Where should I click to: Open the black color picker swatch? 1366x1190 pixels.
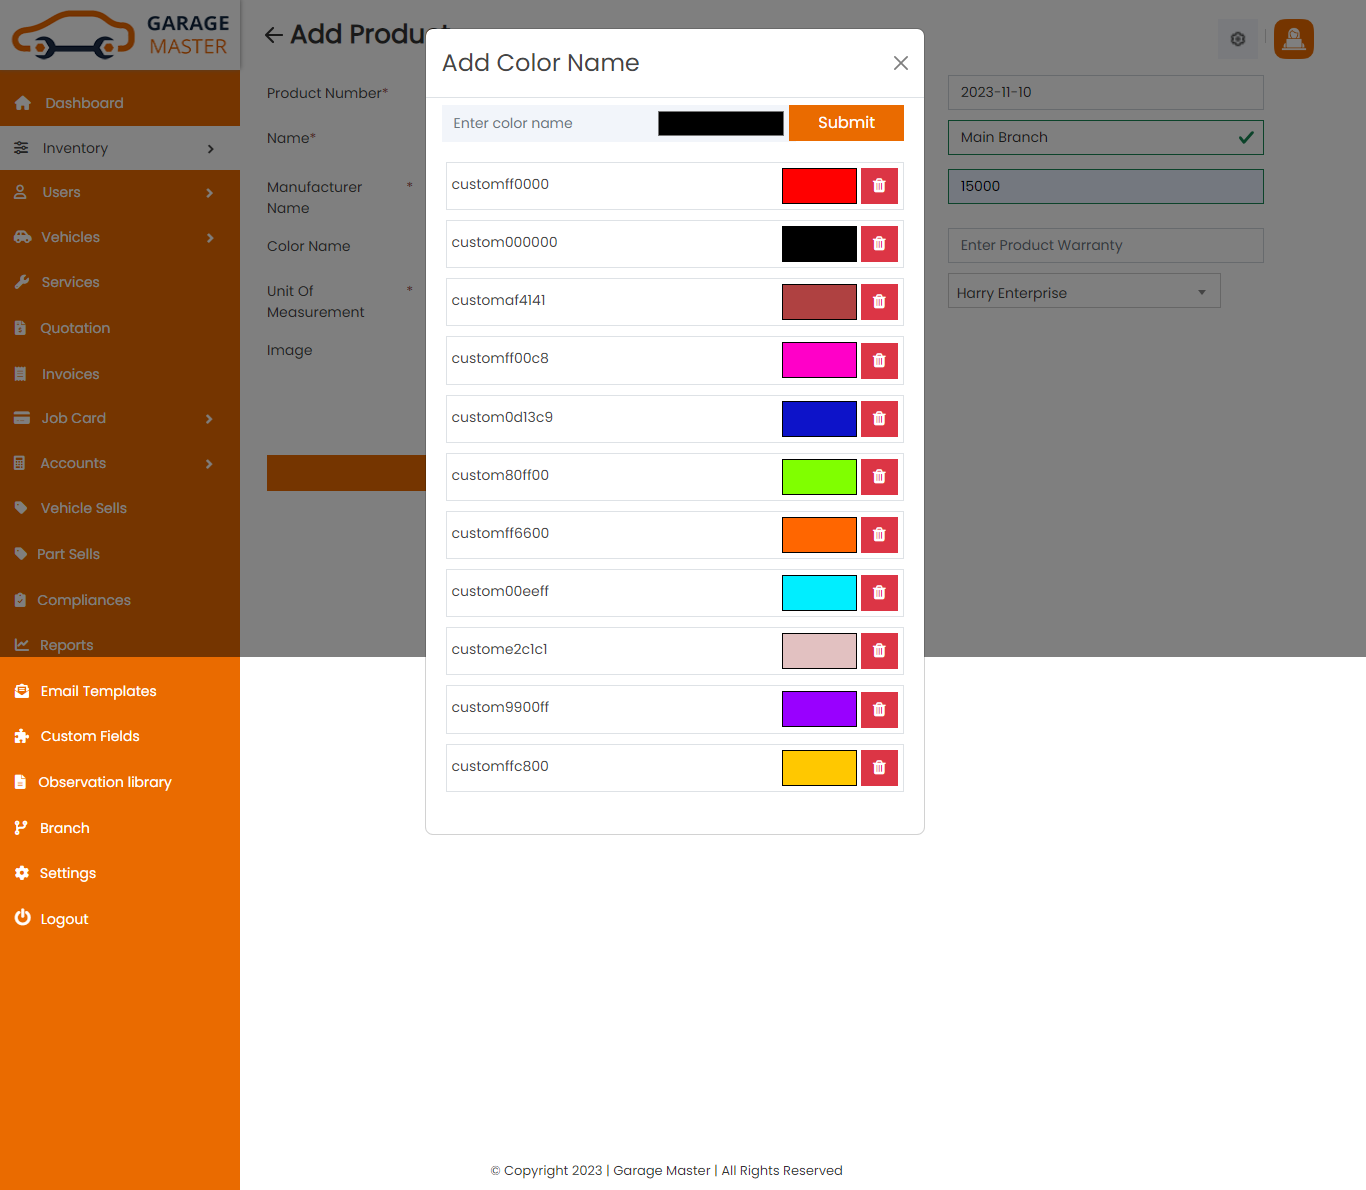(x=720, y=123)
